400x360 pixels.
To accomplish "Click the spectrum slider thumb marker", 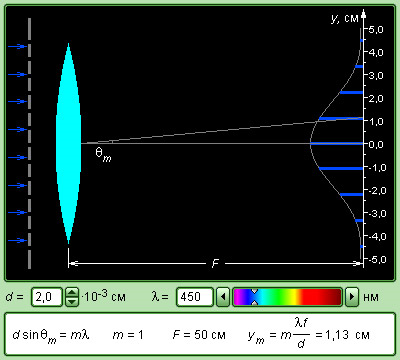I will 254,297.
